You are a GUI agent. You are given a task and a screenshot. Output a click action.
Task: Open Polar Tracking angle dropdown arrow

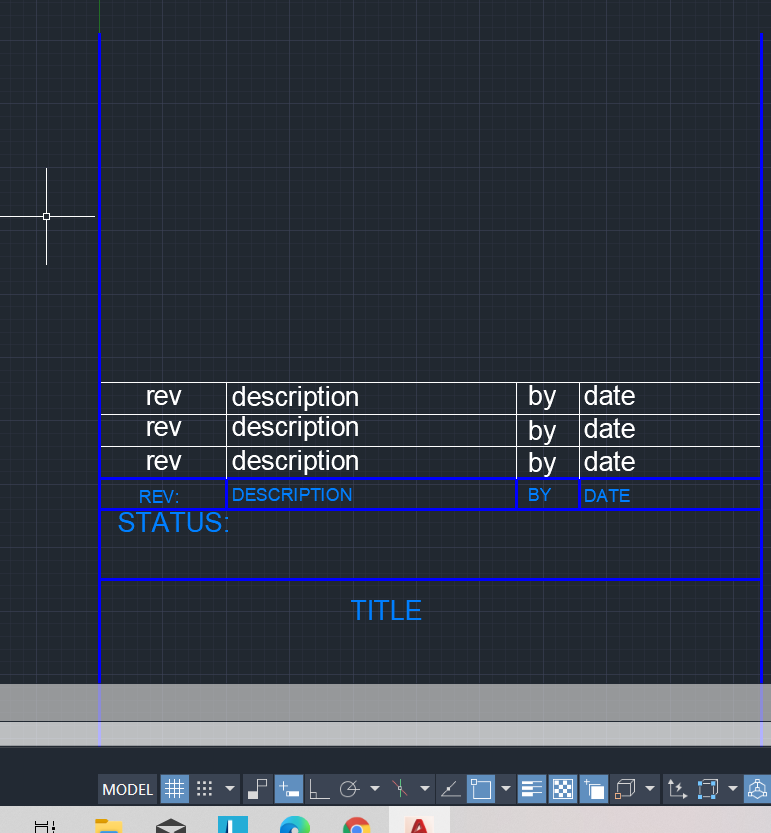375,788
